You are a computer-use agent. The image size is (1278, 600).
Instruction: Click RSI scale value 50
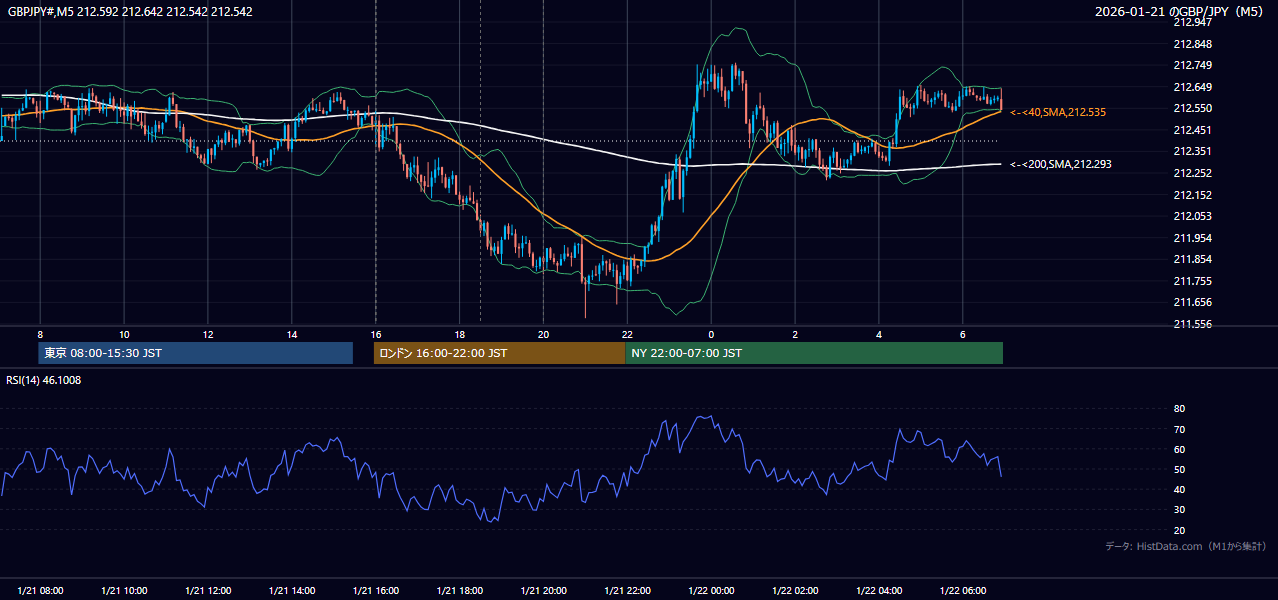[x=1179, y=469]
